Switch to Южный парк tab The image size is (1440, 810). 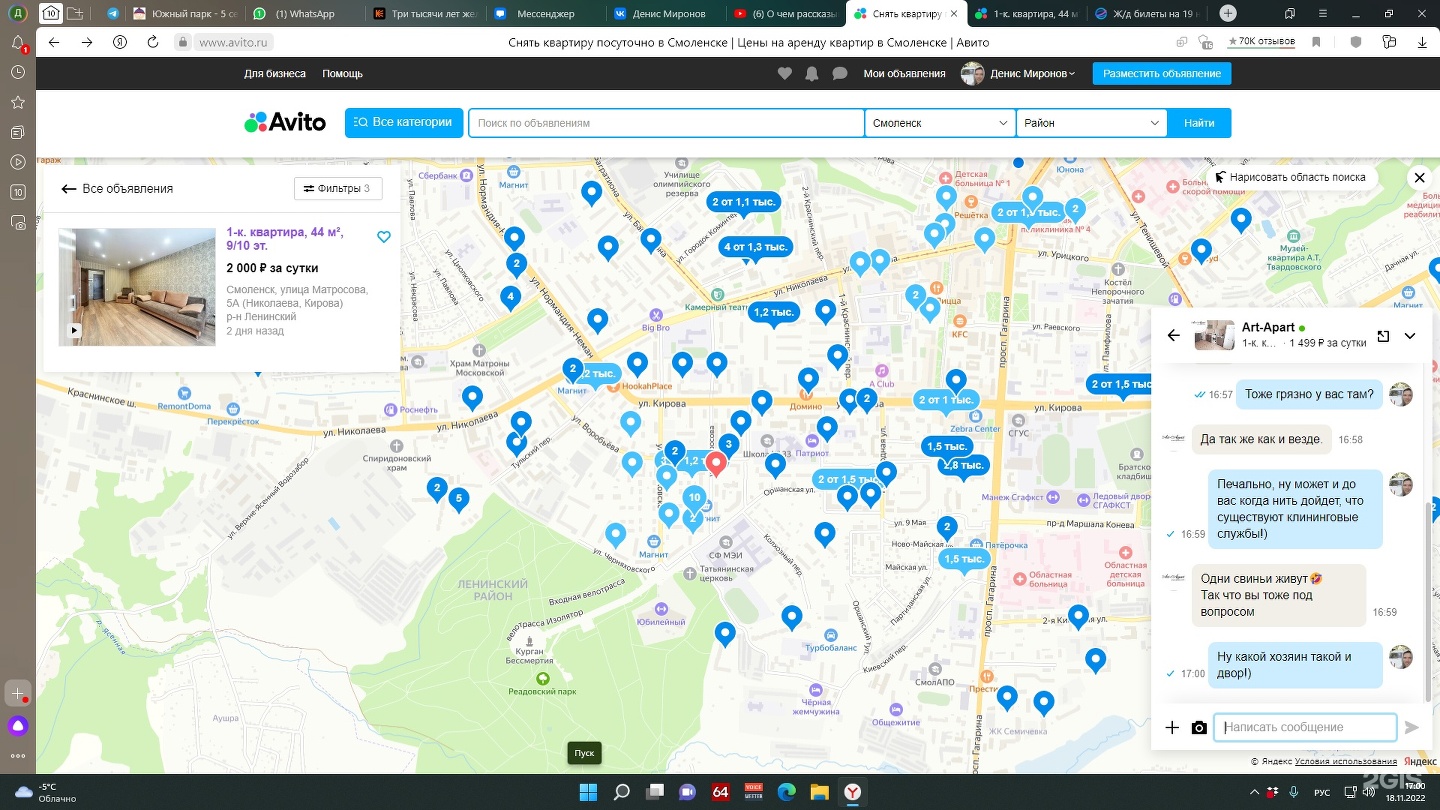pos(184,14)
